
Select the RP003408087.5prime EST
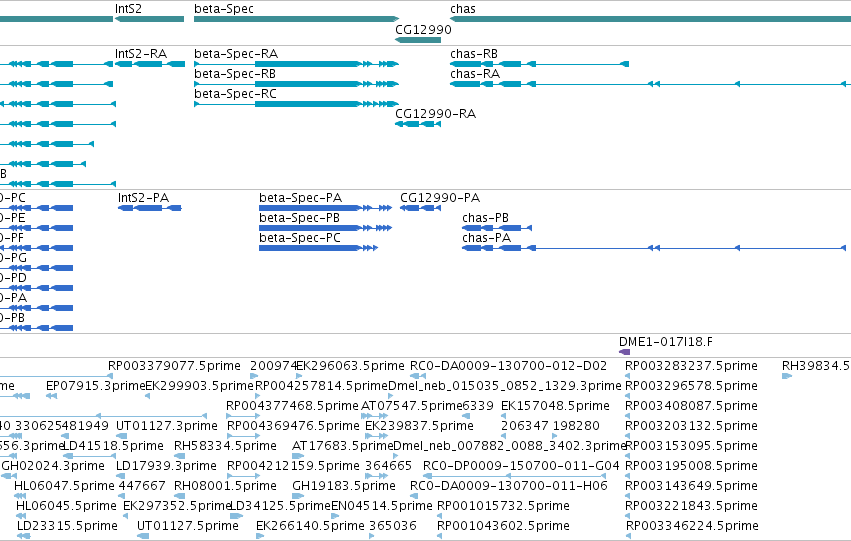pos(628,416)
